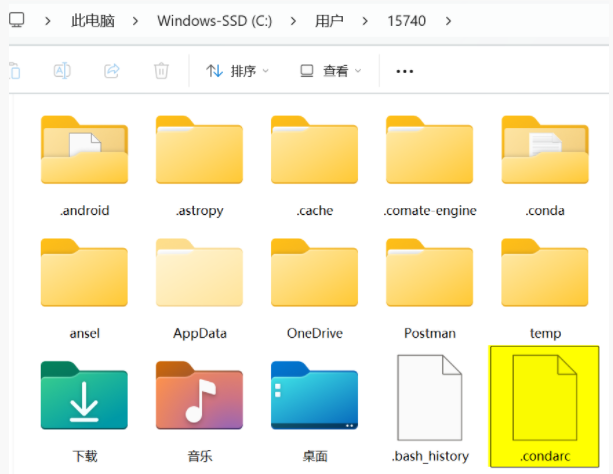
Task: Select the temp folder icon
Action: click(545, 272)
